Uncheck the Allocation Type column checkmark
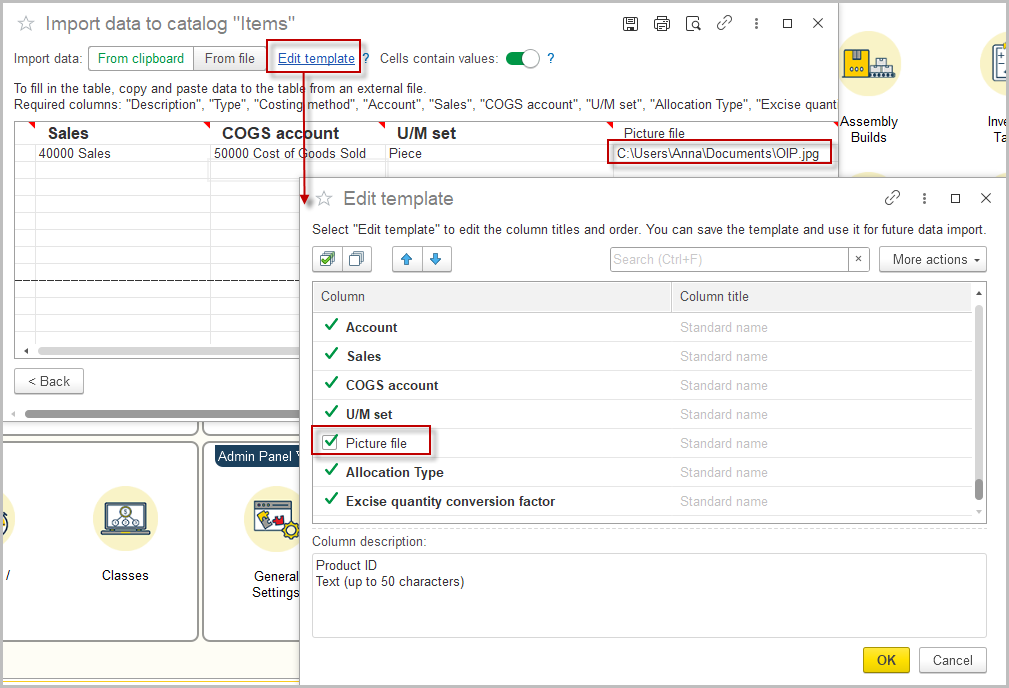This screenshot has height=688, width=1009. click(332, 471)
